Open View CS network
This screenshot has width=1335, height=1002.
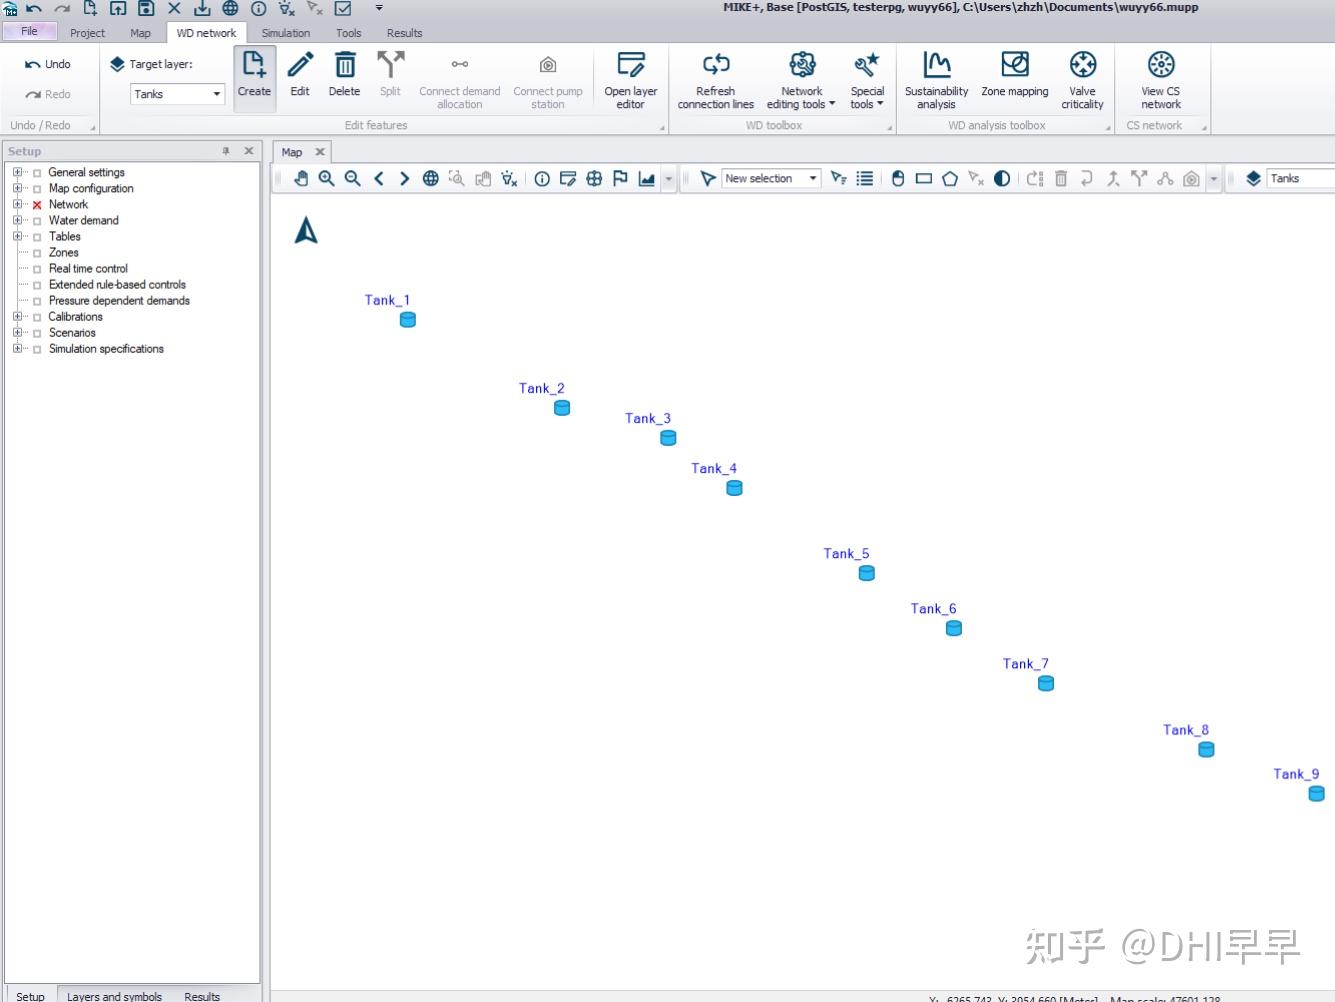pos(1161,78)
